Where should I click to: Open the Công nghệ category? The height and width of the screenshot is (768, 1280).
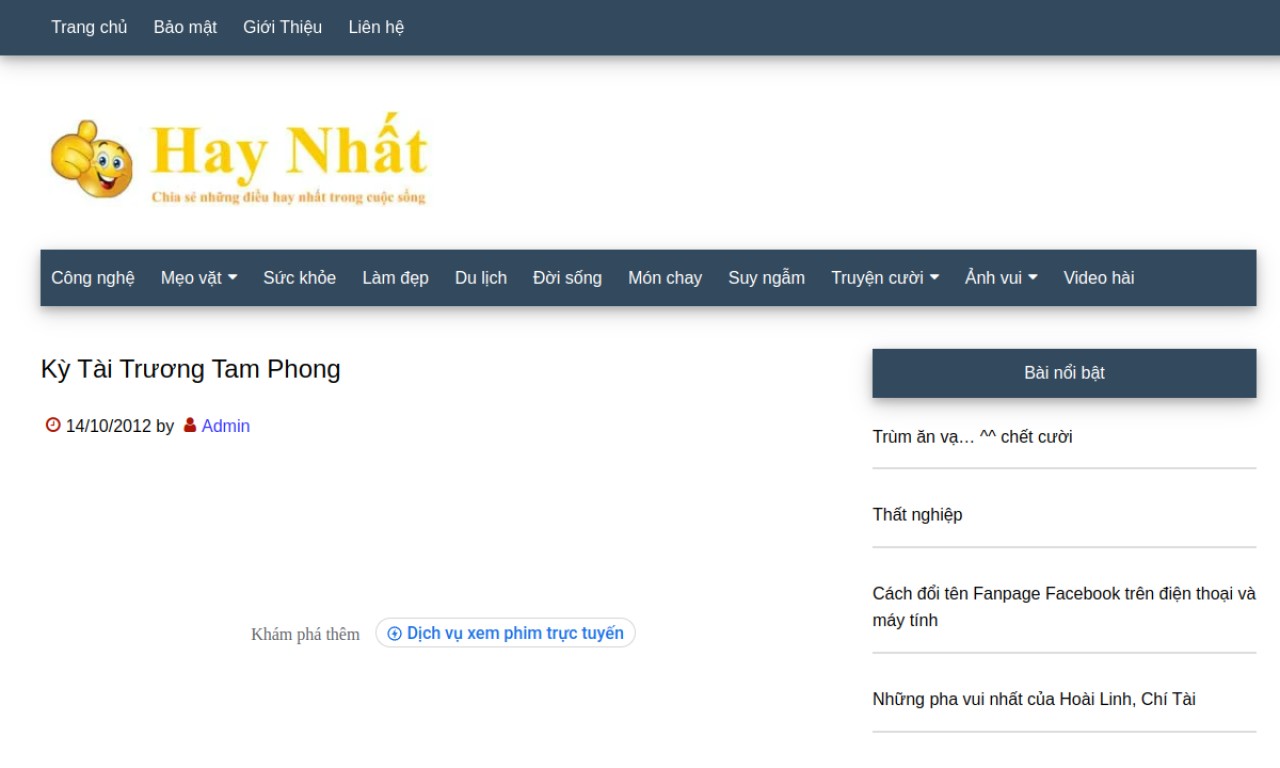tap(93, 278)
